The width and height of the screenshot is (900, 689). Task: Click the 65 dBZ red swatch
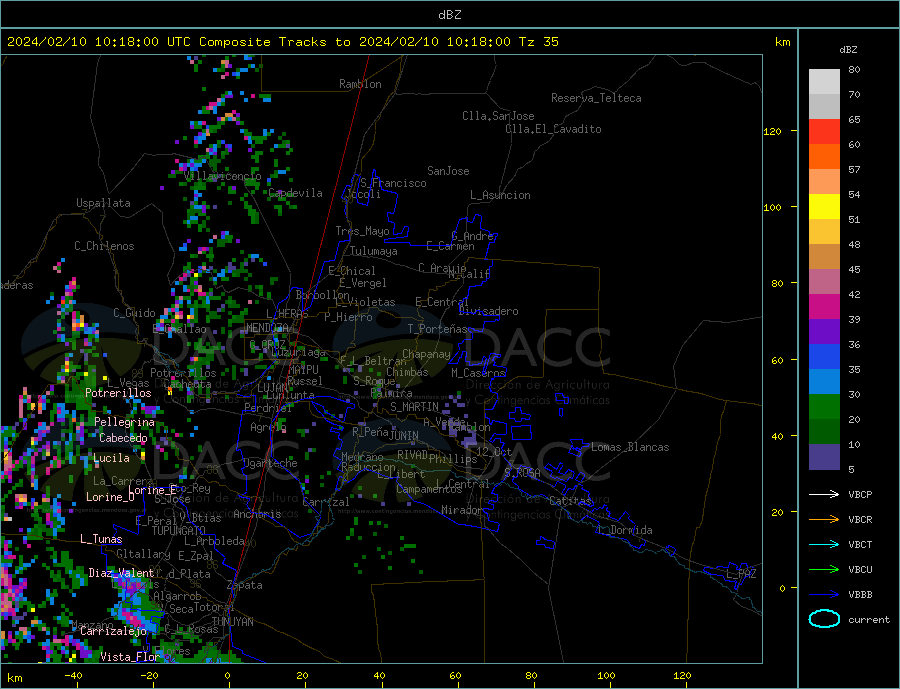coord(824,131)
